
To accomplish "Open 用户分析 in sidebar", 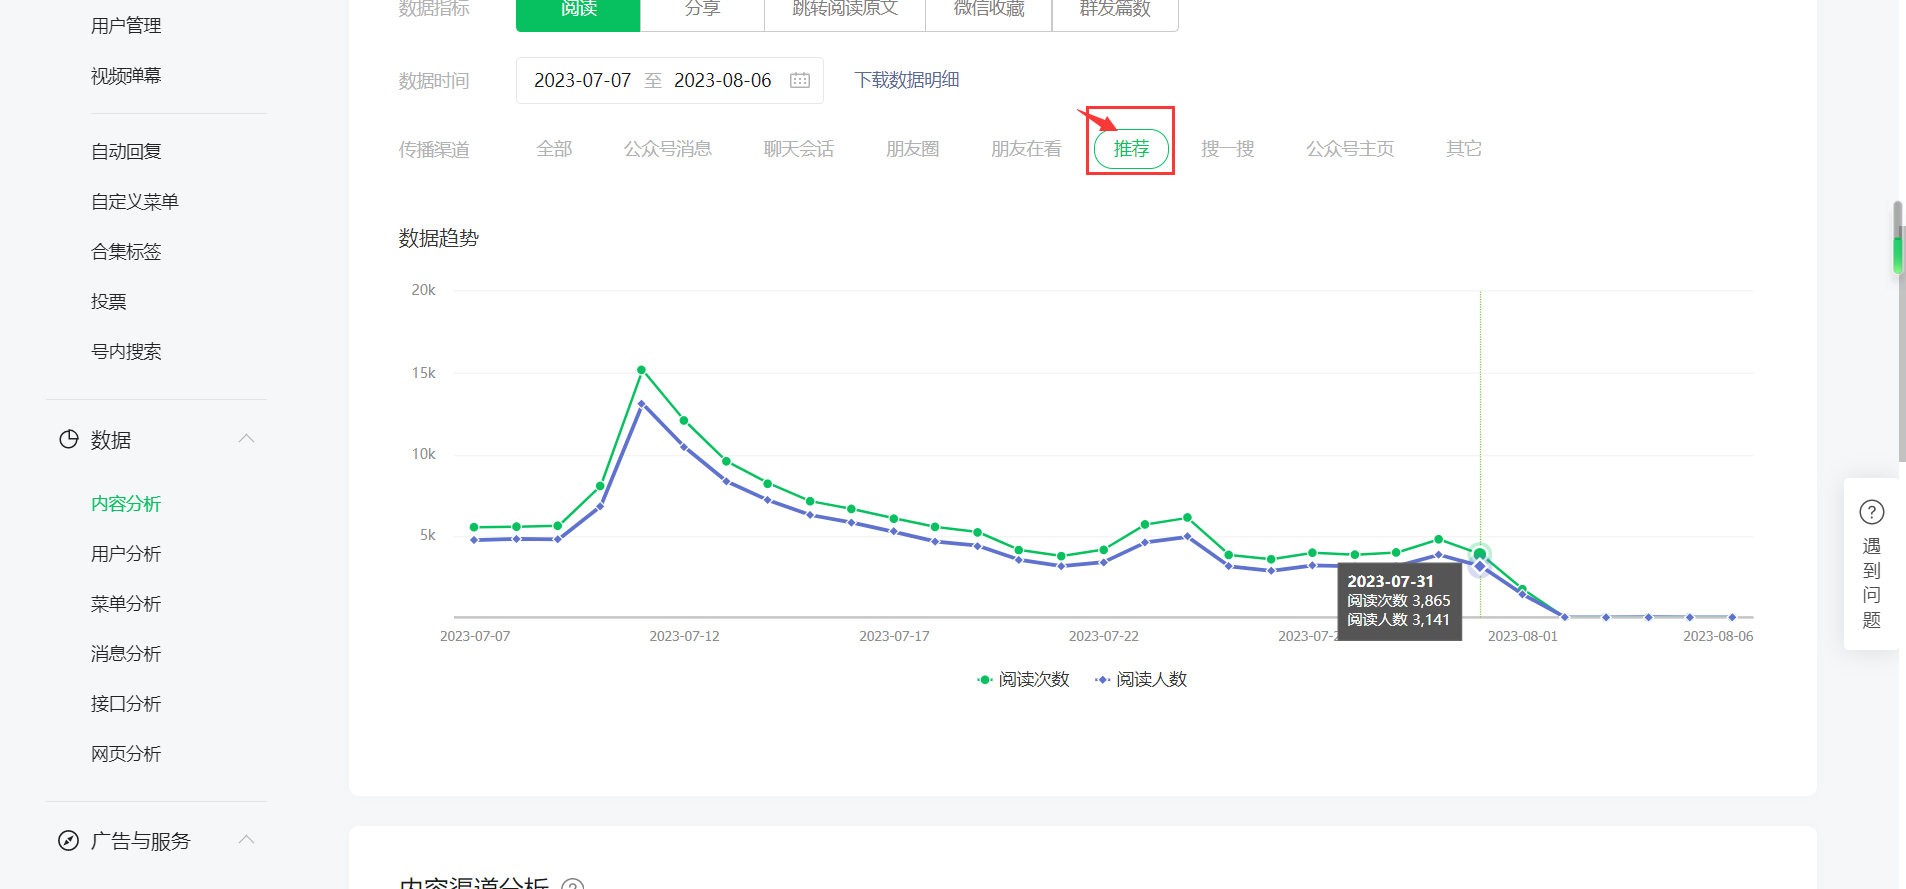I will 126,554.
